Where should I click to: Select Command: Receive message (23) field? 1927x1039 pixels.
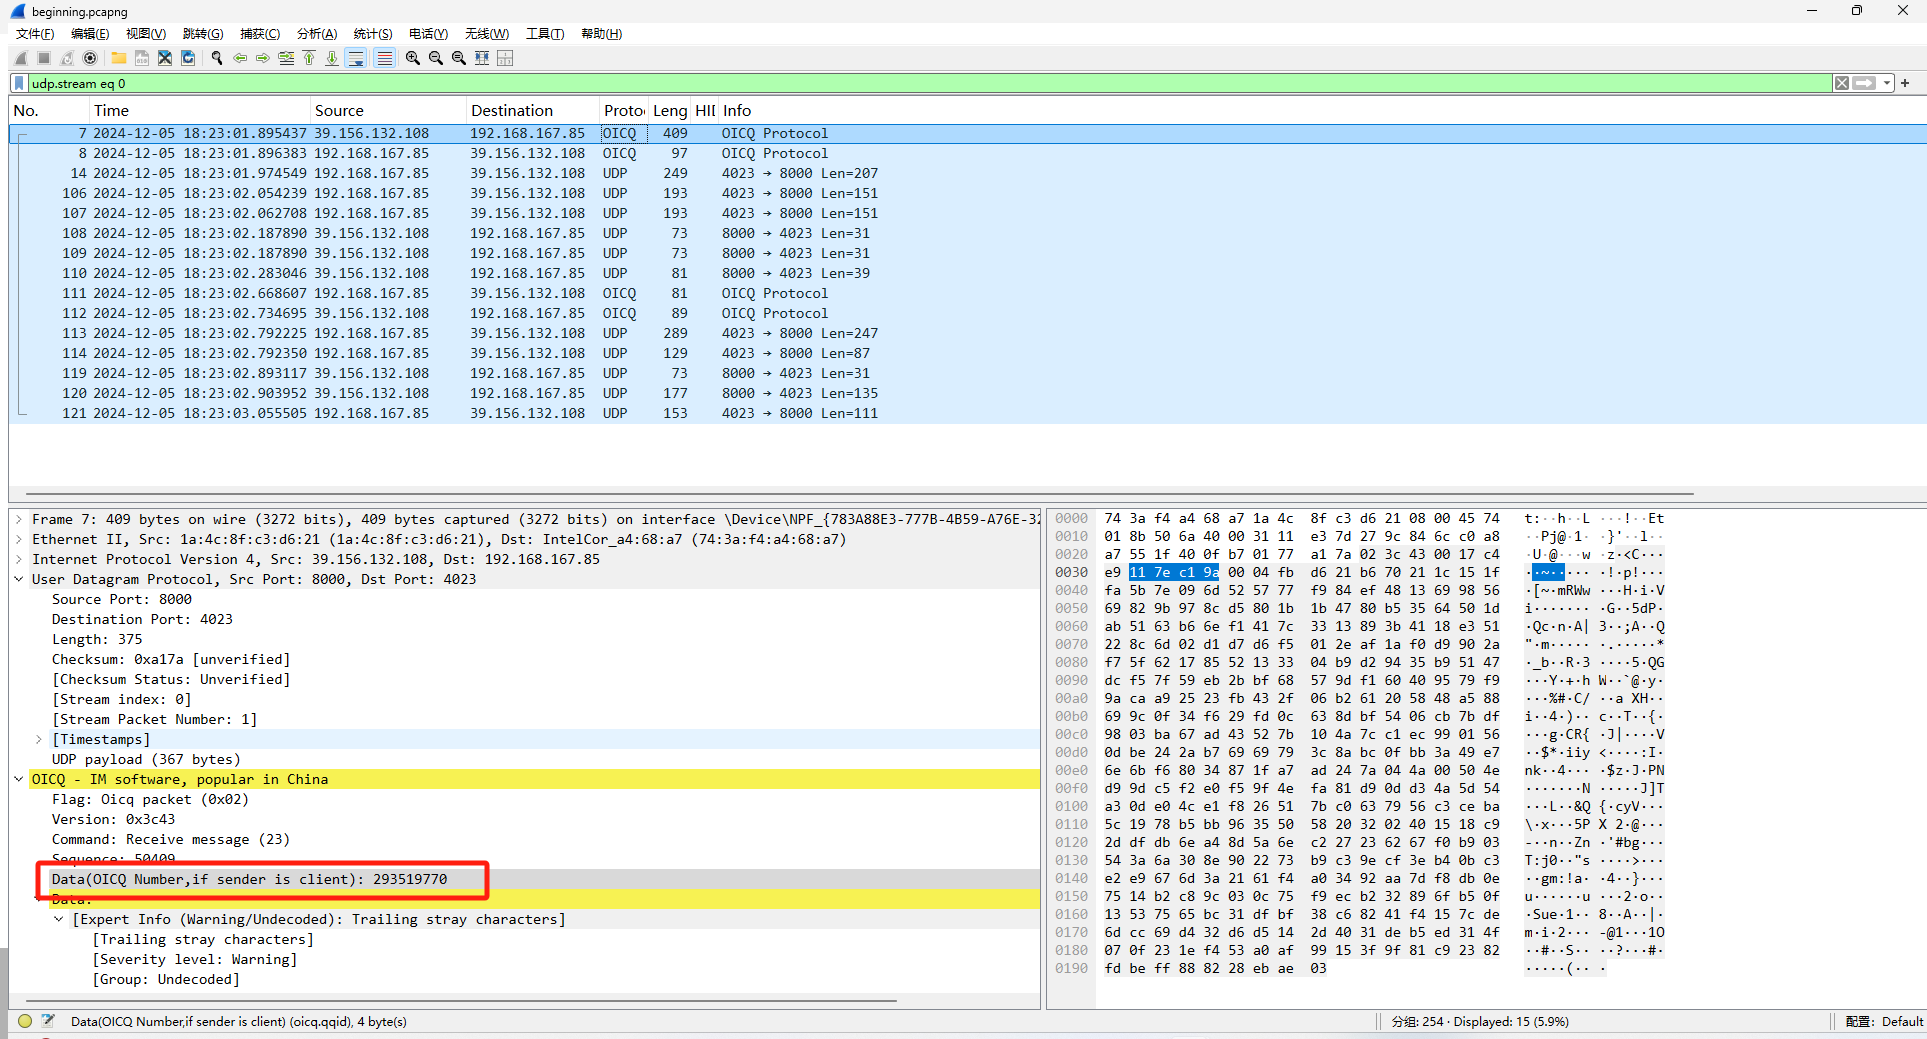click(171, 839)
